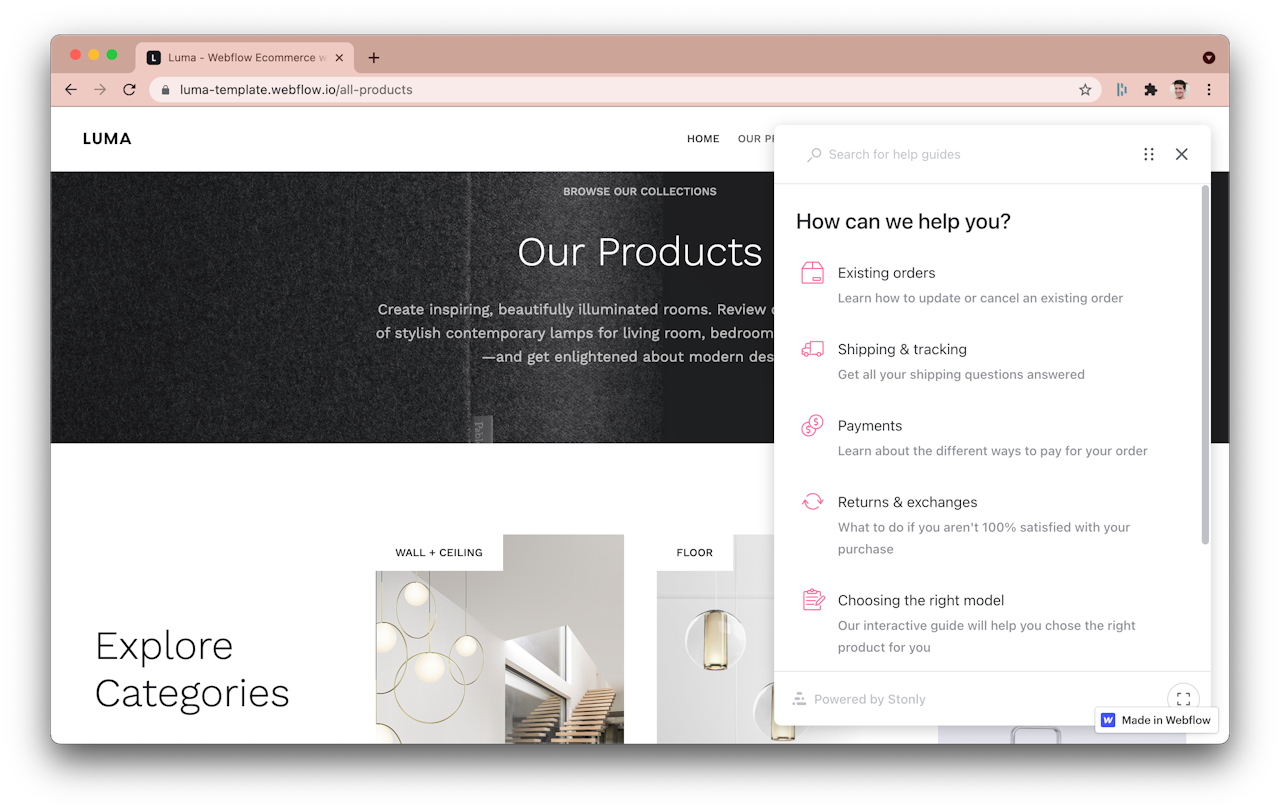Close the Stonly help widget
The height and width of the screenshot is (811, 1280).
coord(1182,154)
